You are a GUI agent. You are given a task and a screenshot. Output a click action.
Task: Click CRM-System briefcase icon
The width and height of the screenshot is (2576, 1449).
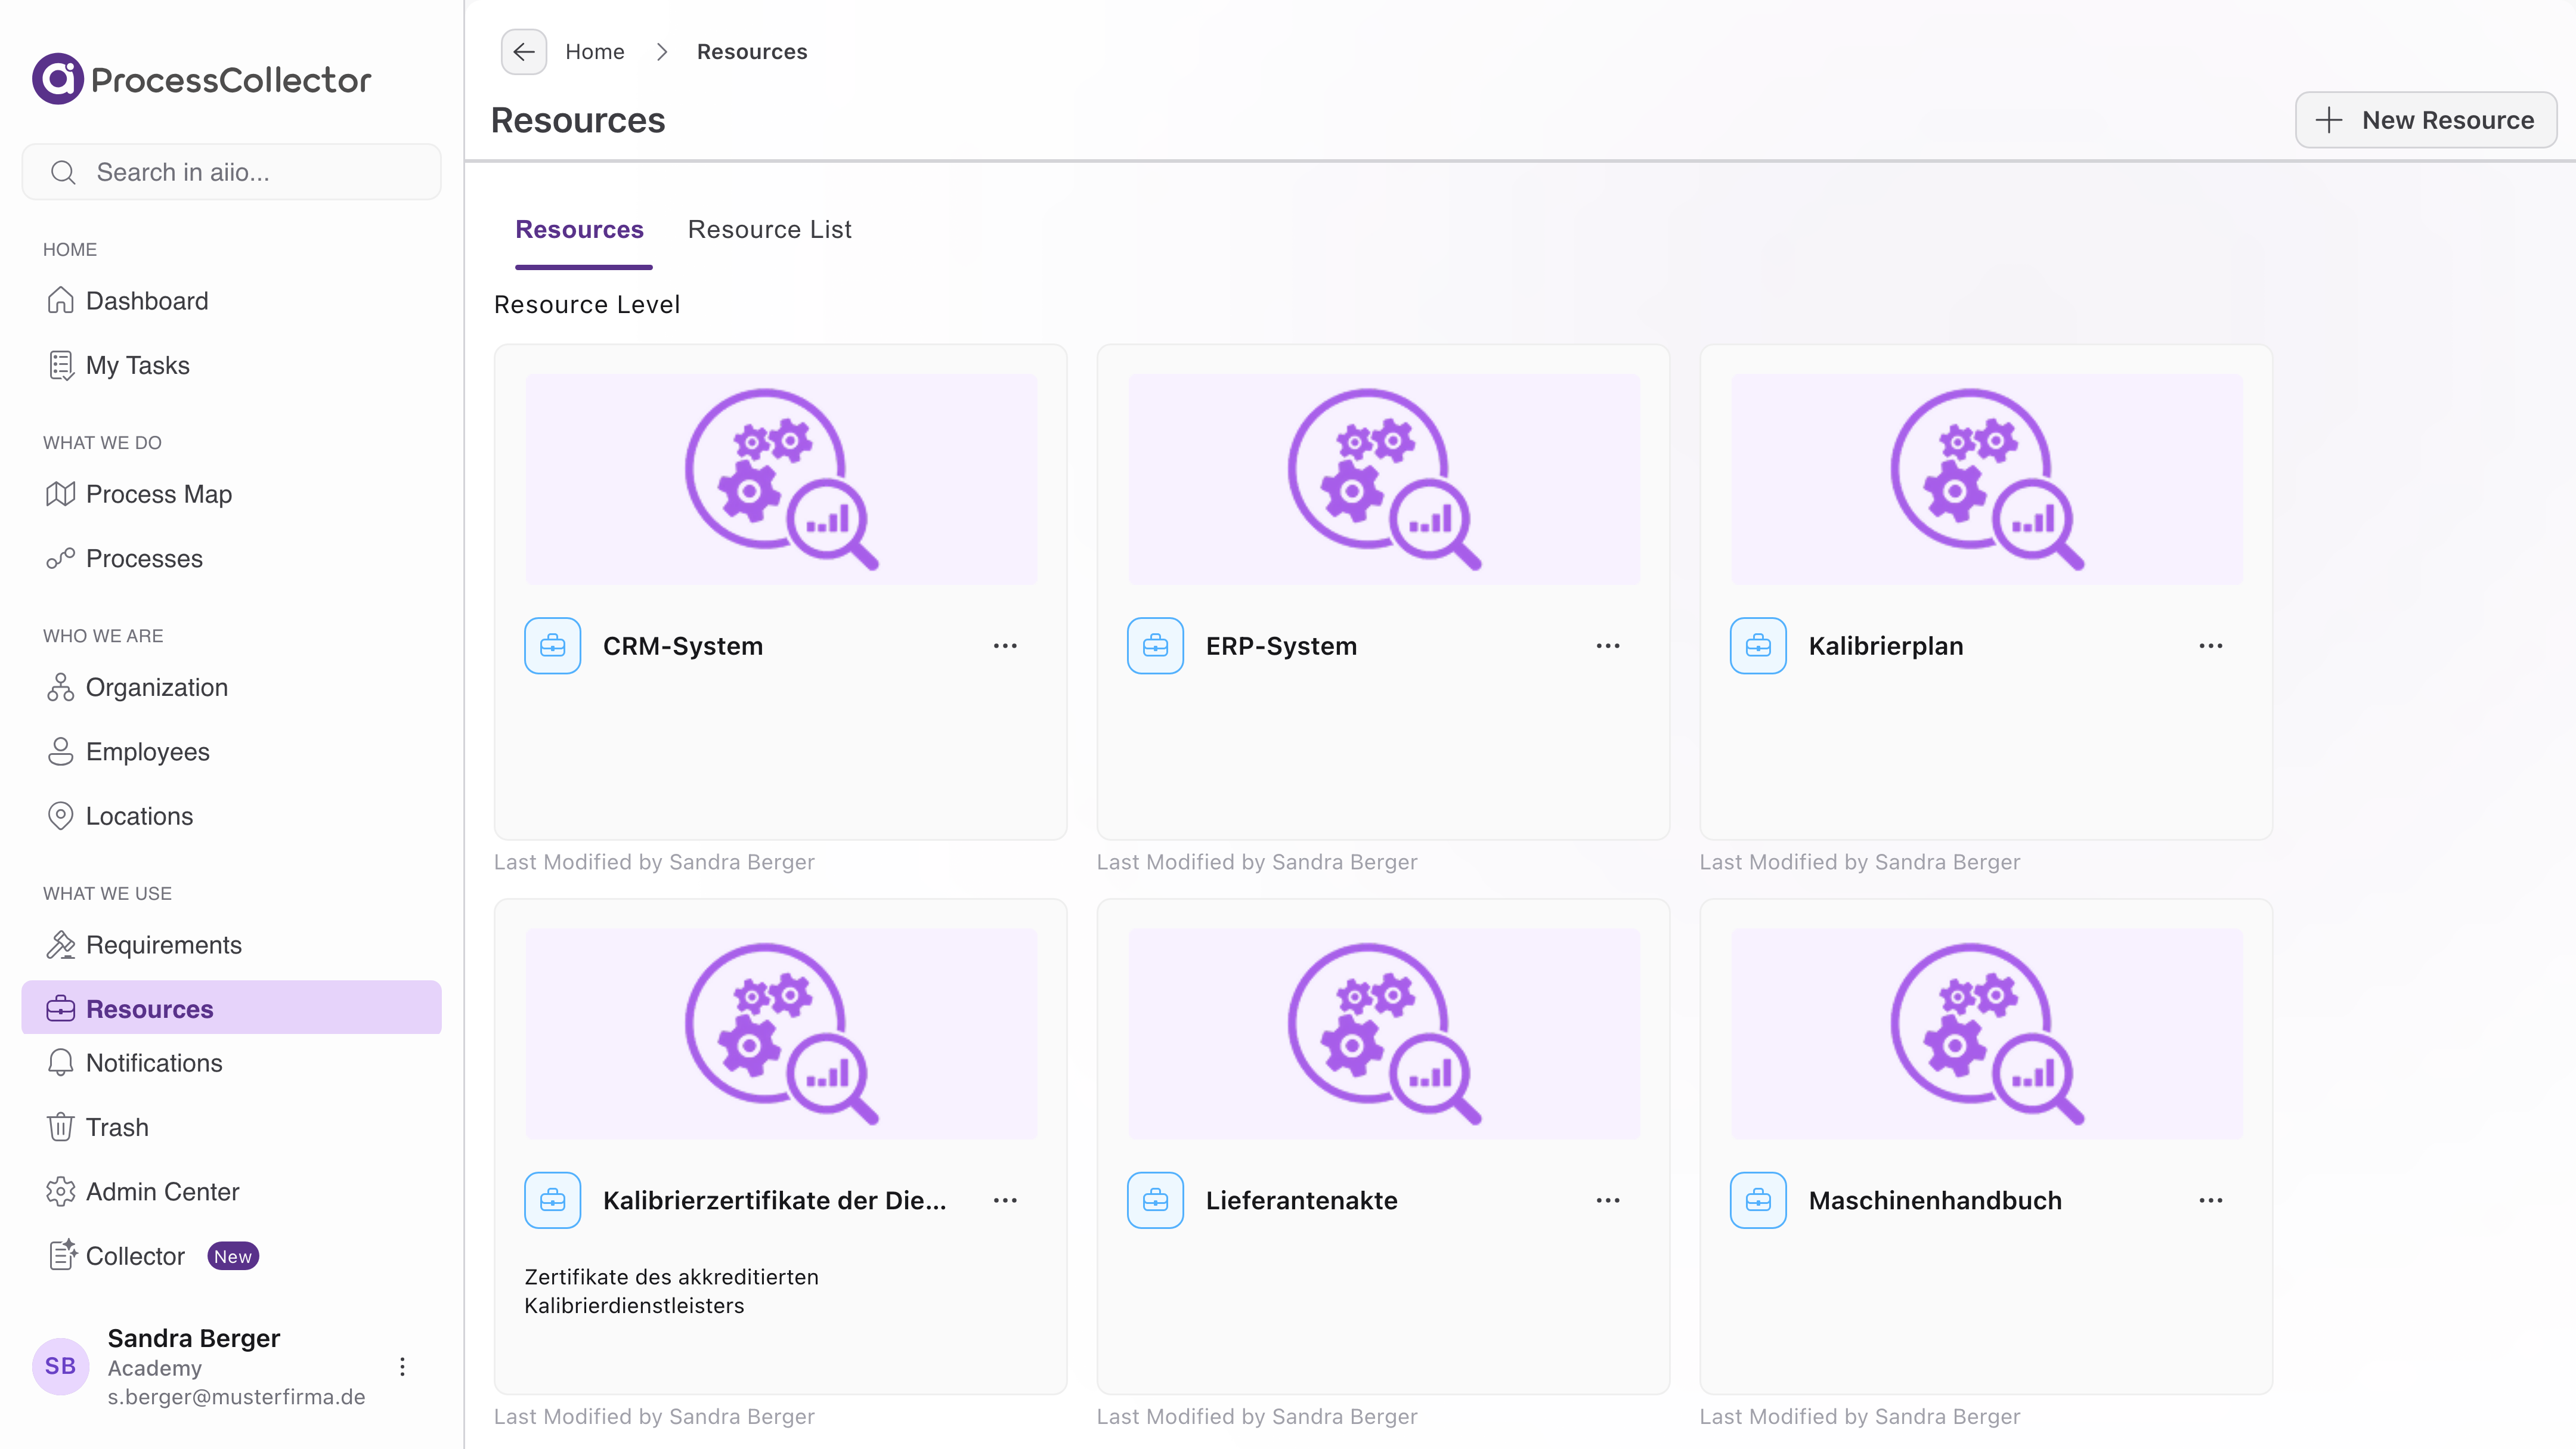click(552, 646)
